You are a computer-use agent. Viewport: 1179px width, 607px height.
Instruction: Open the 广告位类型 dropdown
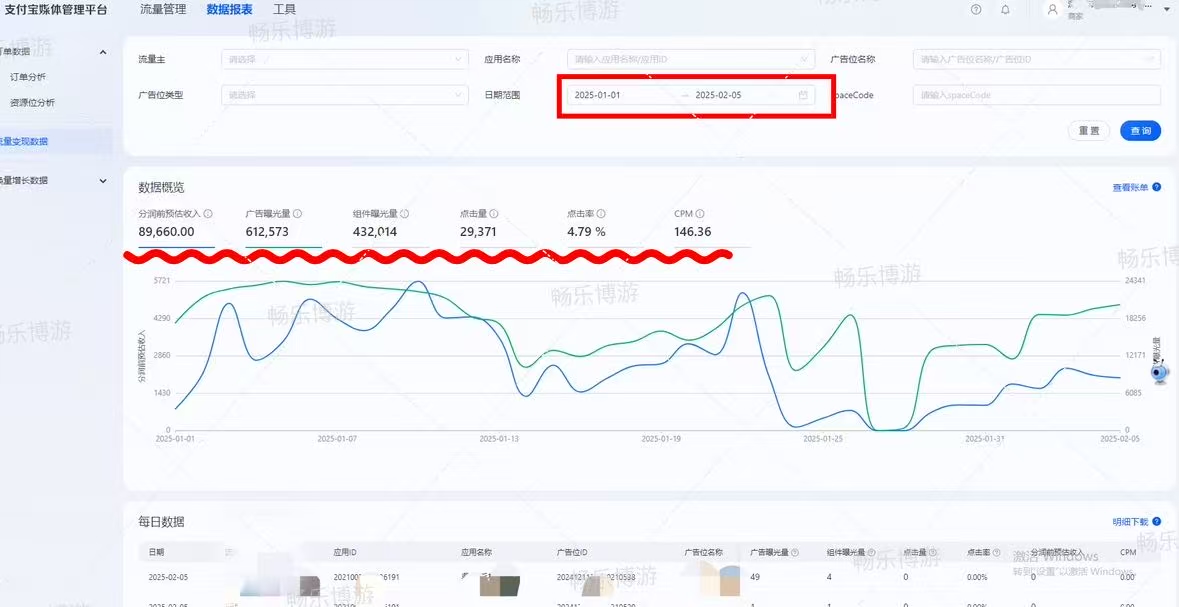[345, 95]
